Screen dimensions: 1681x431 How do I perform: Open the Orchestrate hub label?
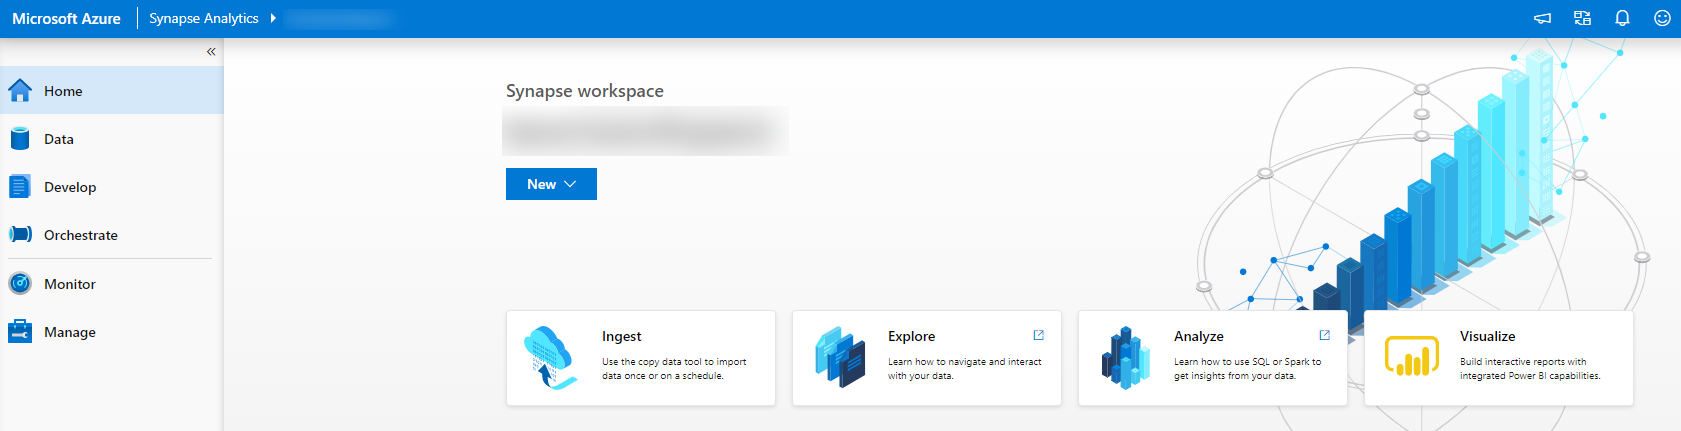click(81, 235)
